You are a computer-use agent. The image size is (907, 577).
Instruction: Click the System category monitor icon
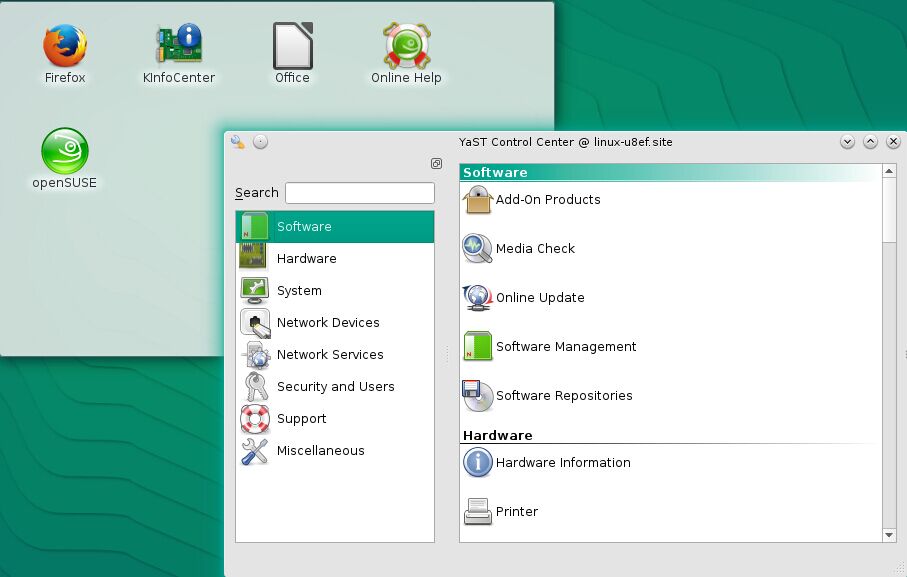(x=255, y=290)
